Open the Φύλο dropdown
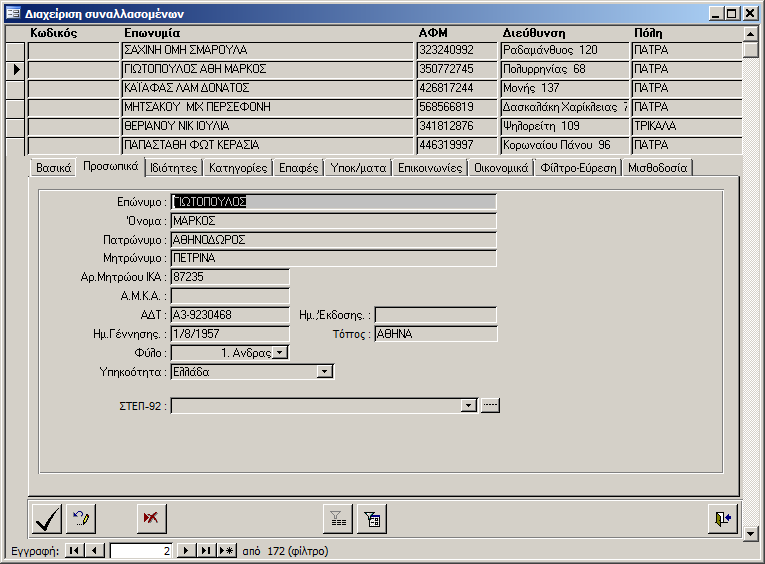This screenshot has height=564, width=765. click(280, 352)
